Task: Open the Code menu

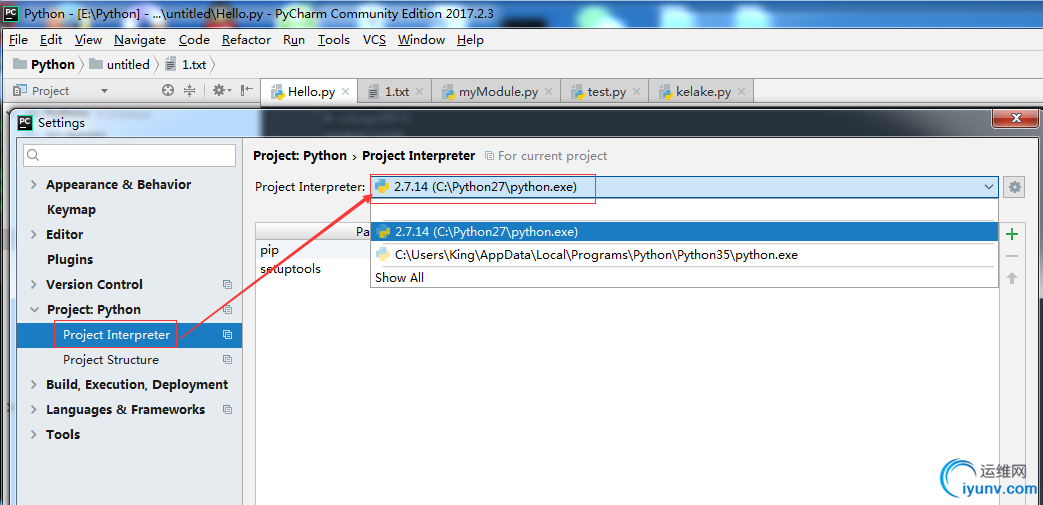Action: coord(194,40)
